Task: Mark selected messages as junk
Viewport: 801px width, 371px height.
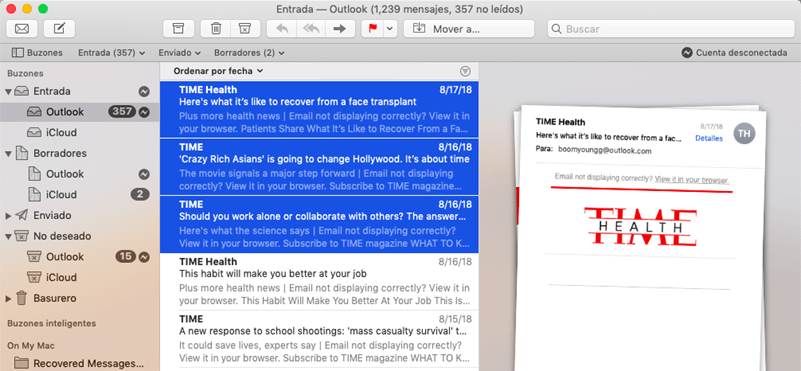Action: tap(246, 29)
